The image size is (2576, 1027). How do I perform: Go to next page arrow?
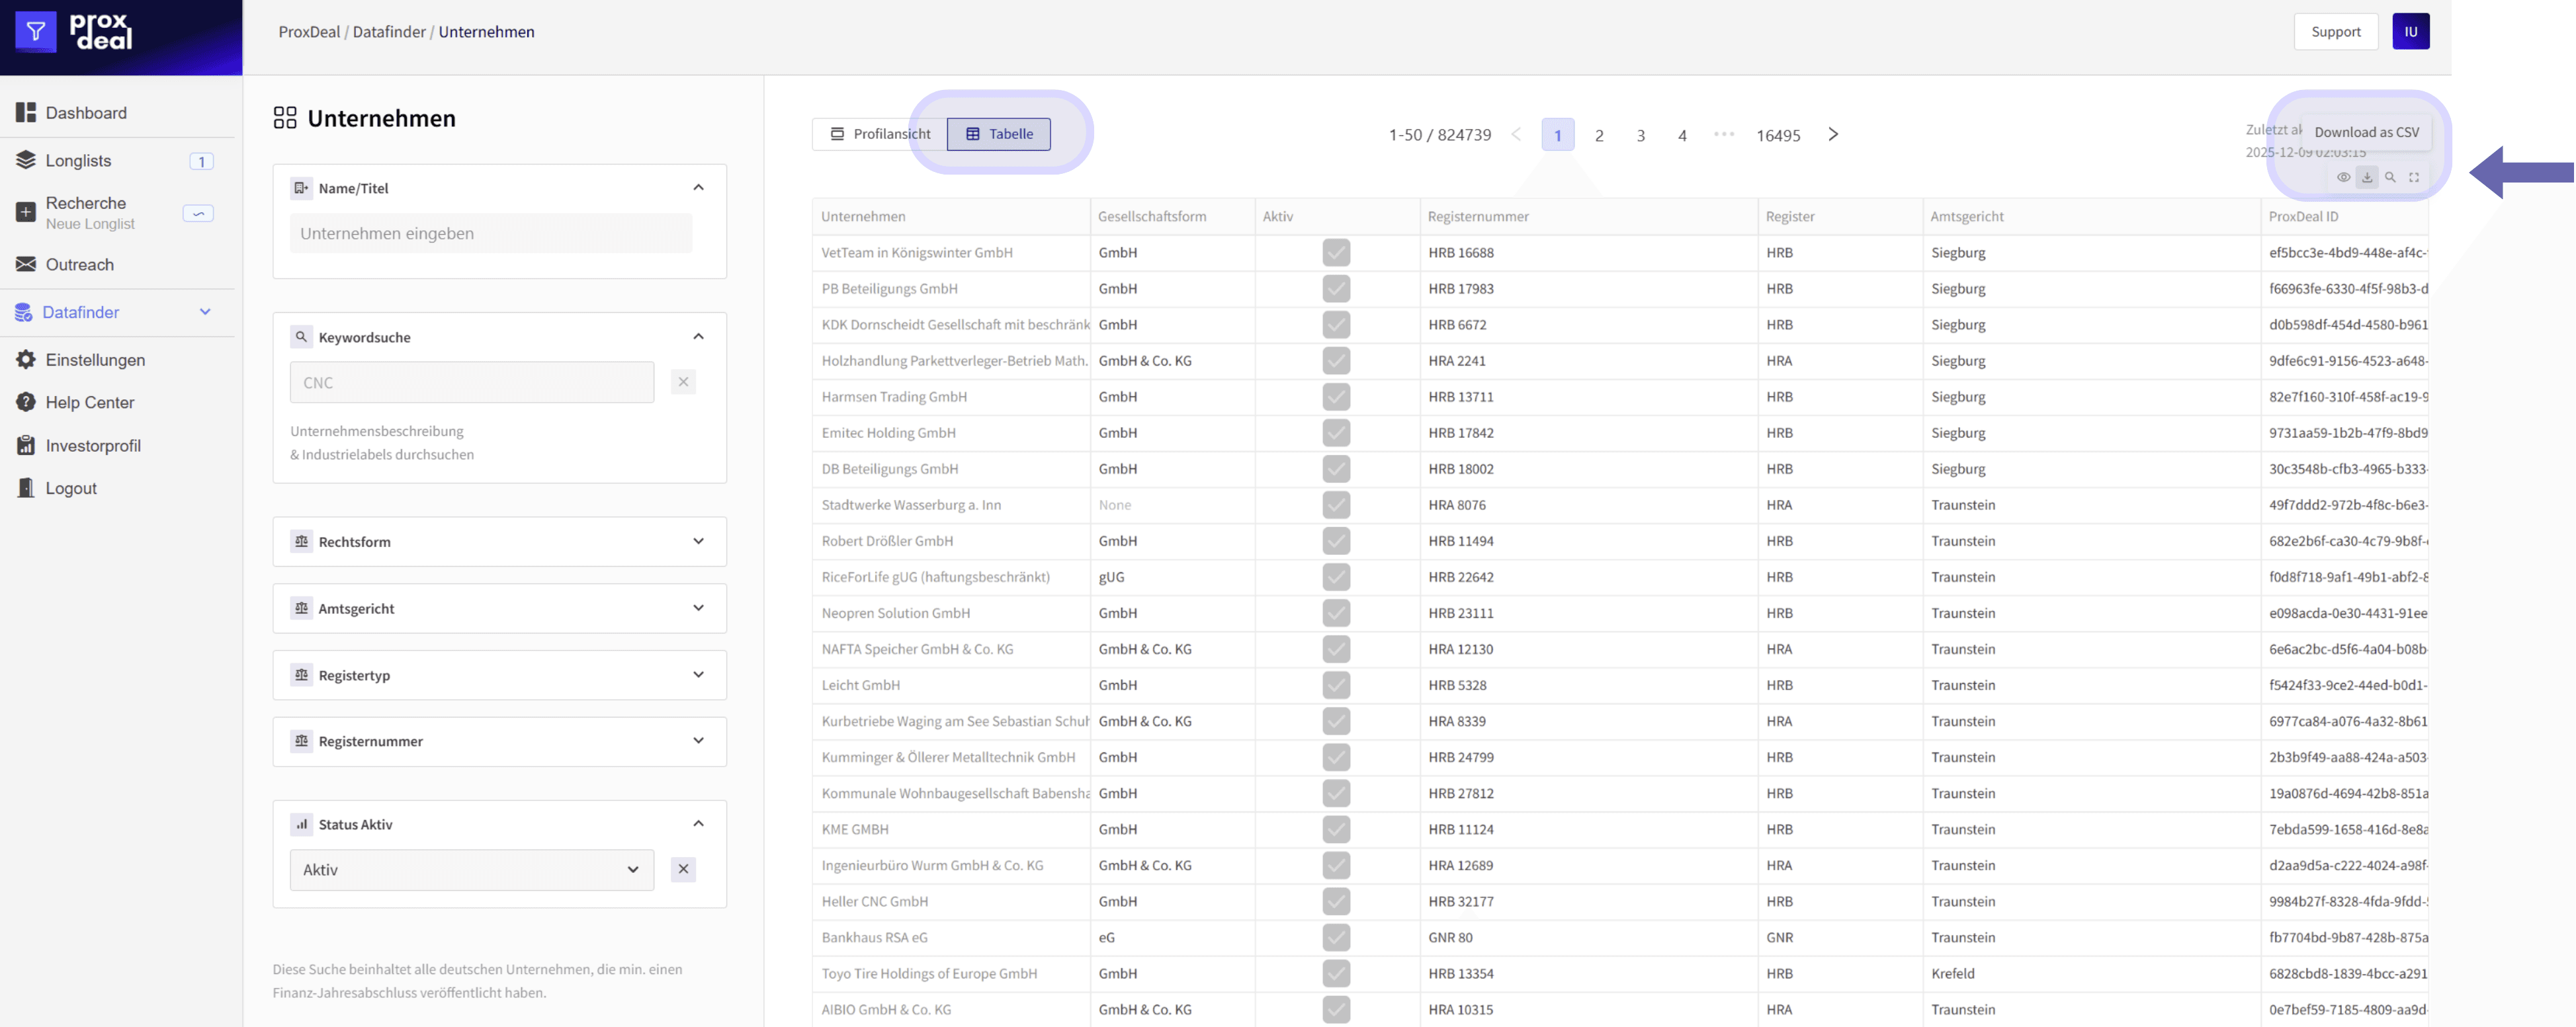[1832, 134]
